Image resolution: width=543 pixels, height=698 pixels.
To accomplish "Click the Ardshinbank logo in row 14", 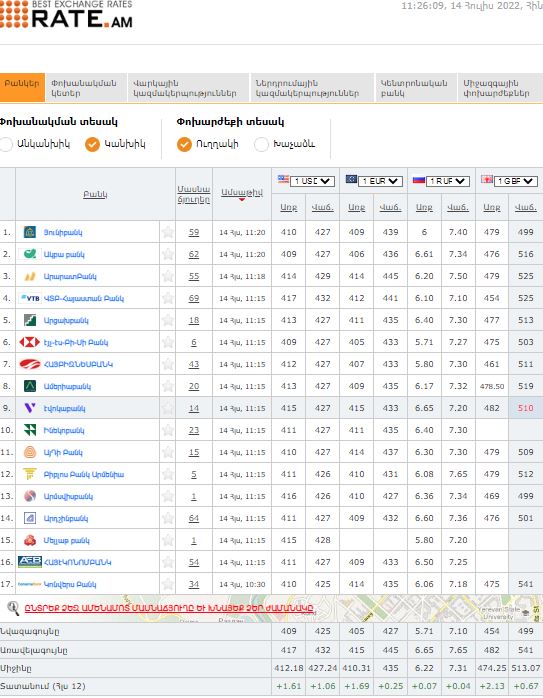I will [30, 518].
